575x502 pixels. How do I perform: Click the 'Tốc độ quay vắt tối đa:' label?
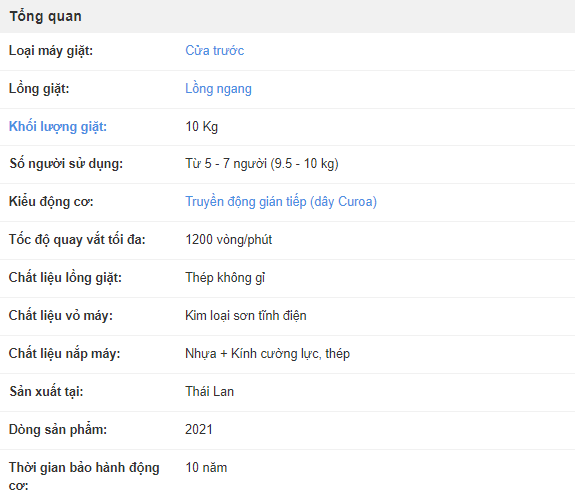[77, 239]
